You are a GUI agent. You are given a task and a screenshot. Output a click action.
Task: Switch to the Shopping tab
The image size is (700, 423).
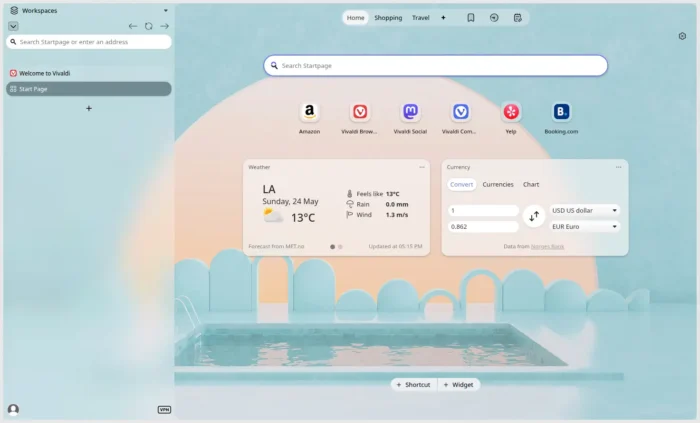[x=388, y=18]
